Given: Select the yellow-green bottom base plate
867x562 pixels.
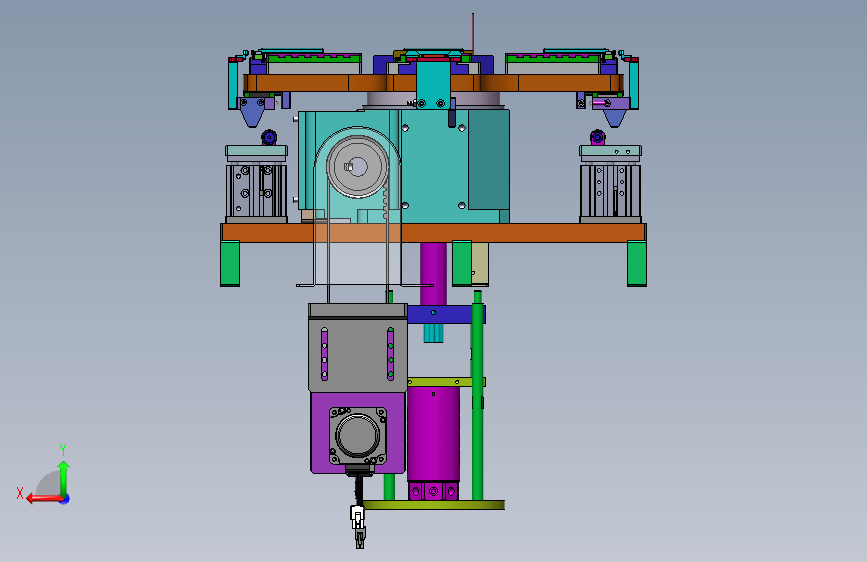Looking at the screenshot, I should click(x=433, y=504).
